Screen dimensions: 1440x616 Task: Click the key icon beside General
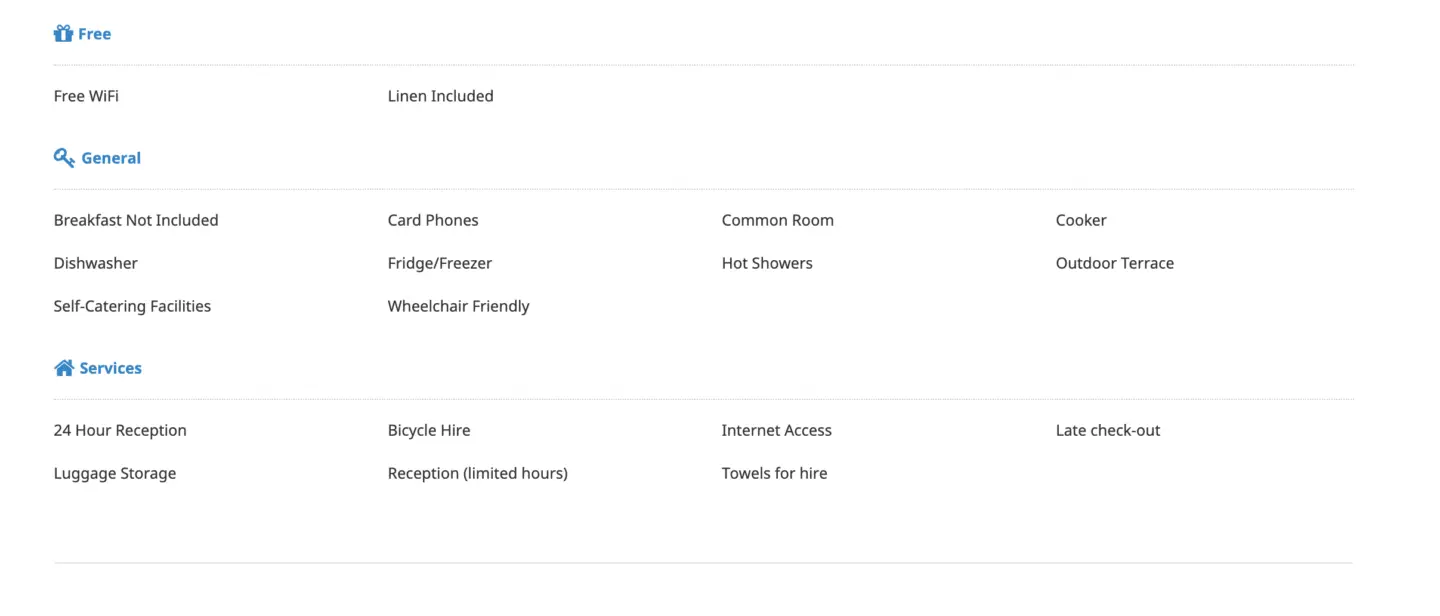(x=64, y=158)
